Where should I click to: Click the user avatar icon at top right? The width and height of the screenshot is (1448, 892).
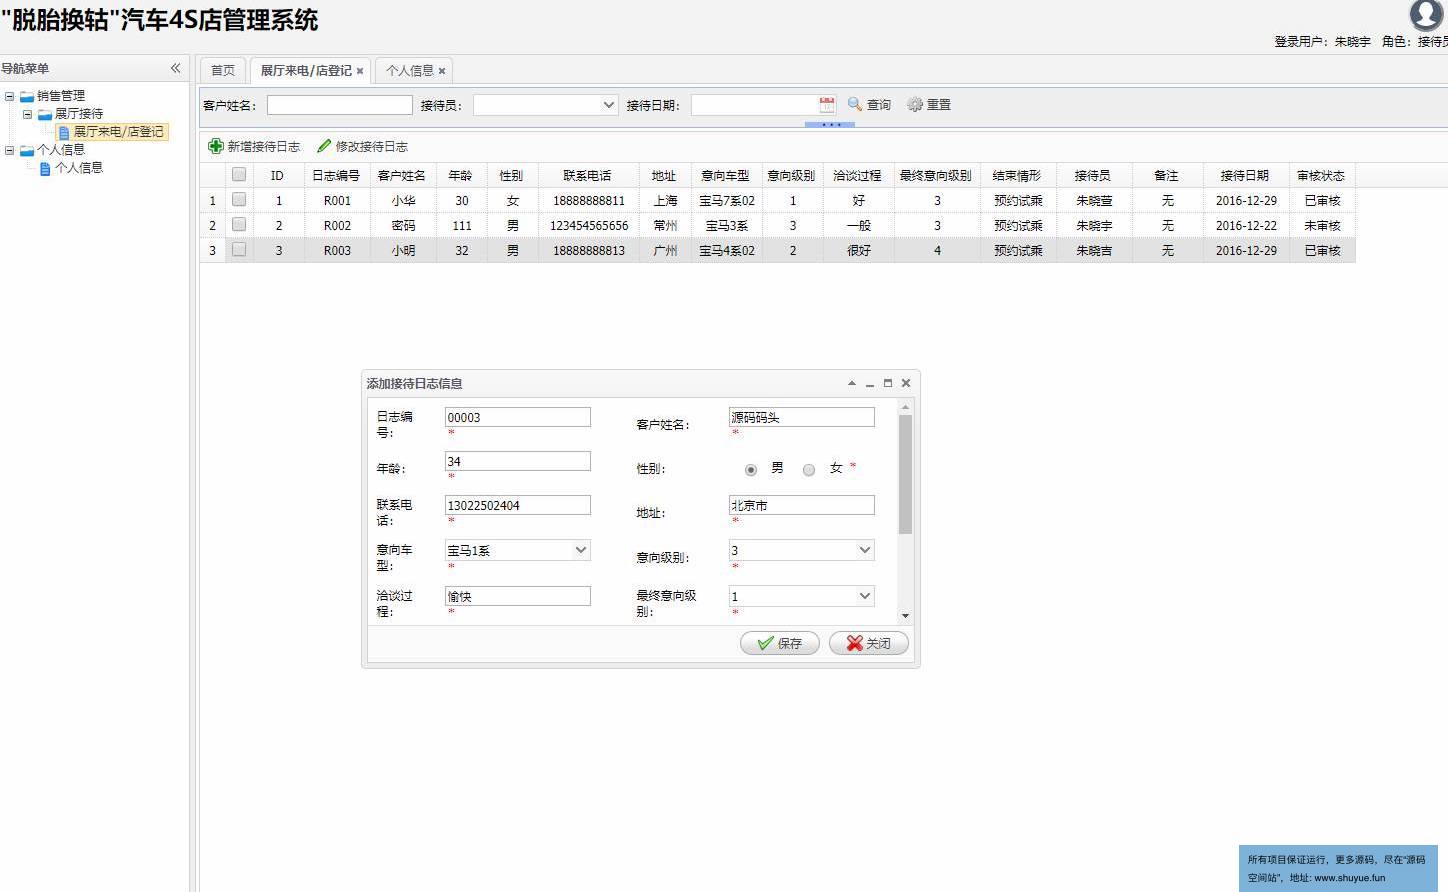coord(1426,15)
